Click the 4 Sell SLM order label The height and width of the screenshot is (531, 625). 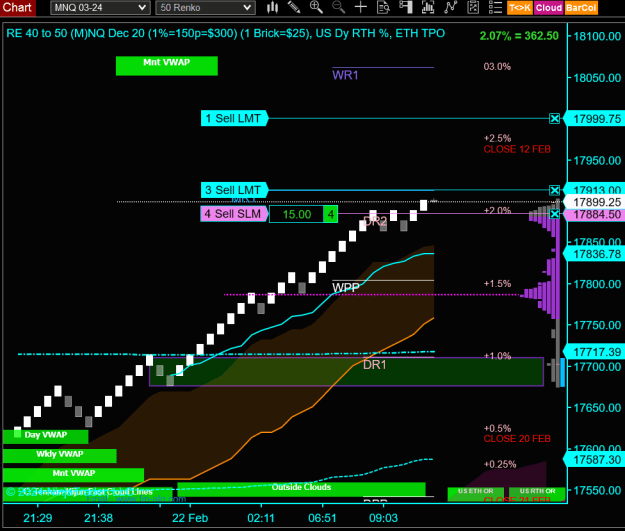(234, 214)
